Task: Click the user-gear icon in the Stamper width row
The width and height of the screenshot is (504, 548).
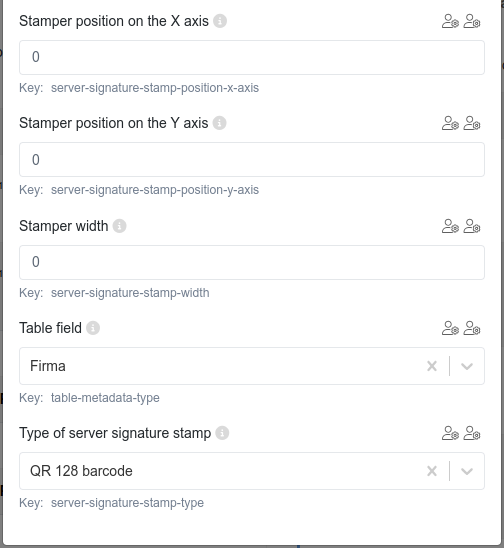Action: click(472, 226)
